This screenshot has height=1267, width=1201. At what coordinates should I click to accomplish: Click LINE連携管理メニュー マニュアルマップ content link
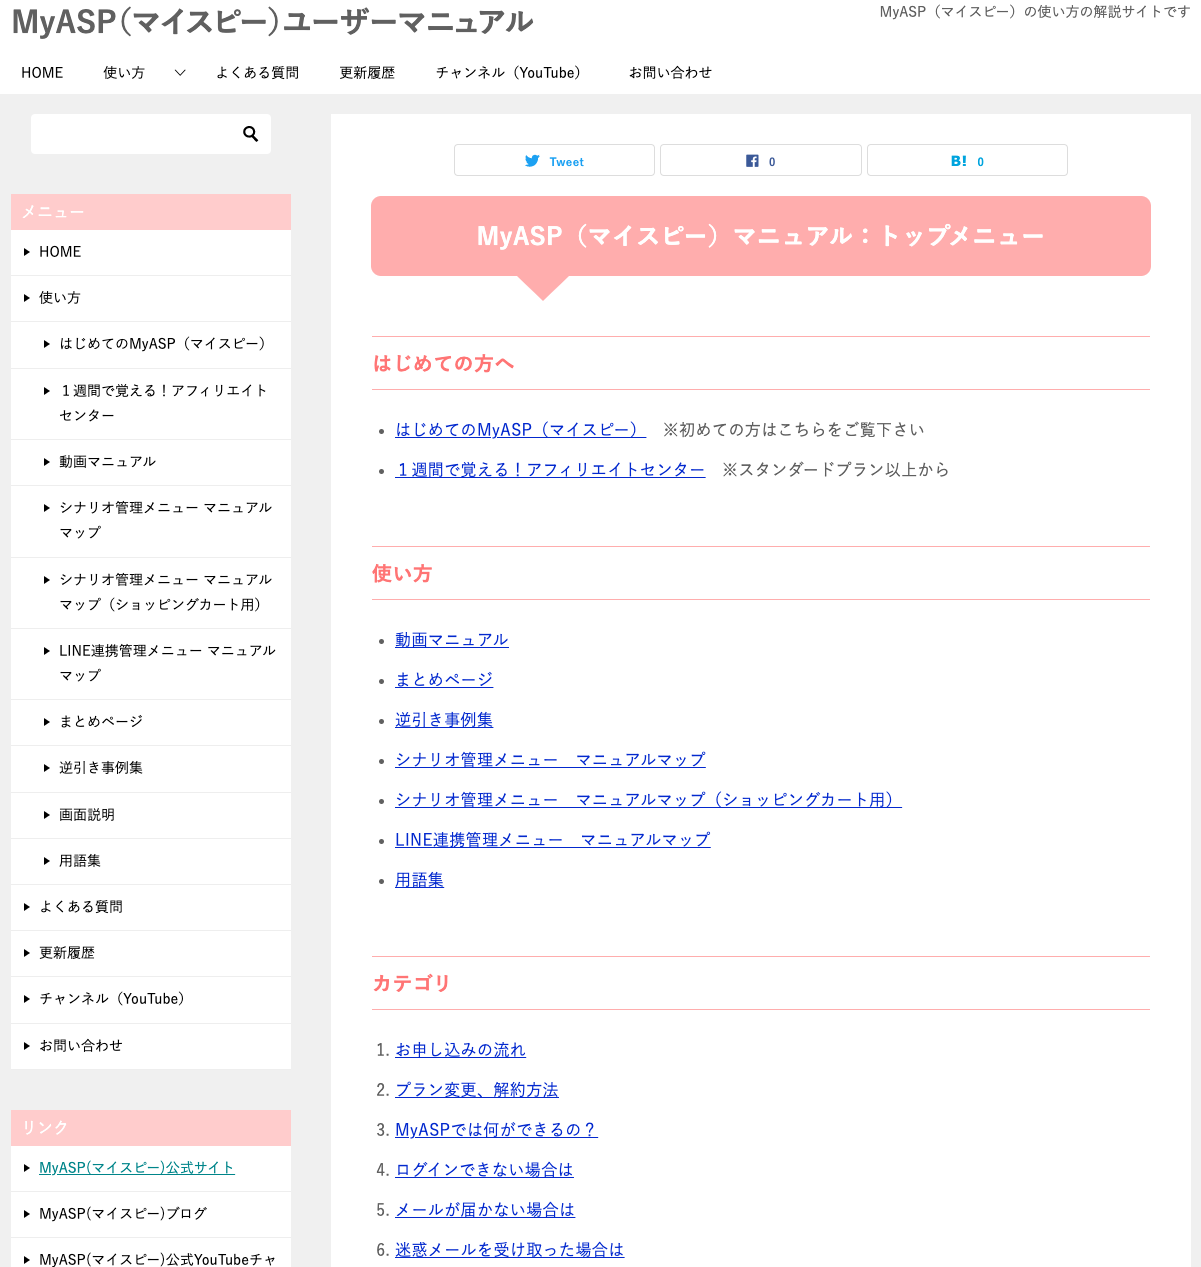coord(552,840)
